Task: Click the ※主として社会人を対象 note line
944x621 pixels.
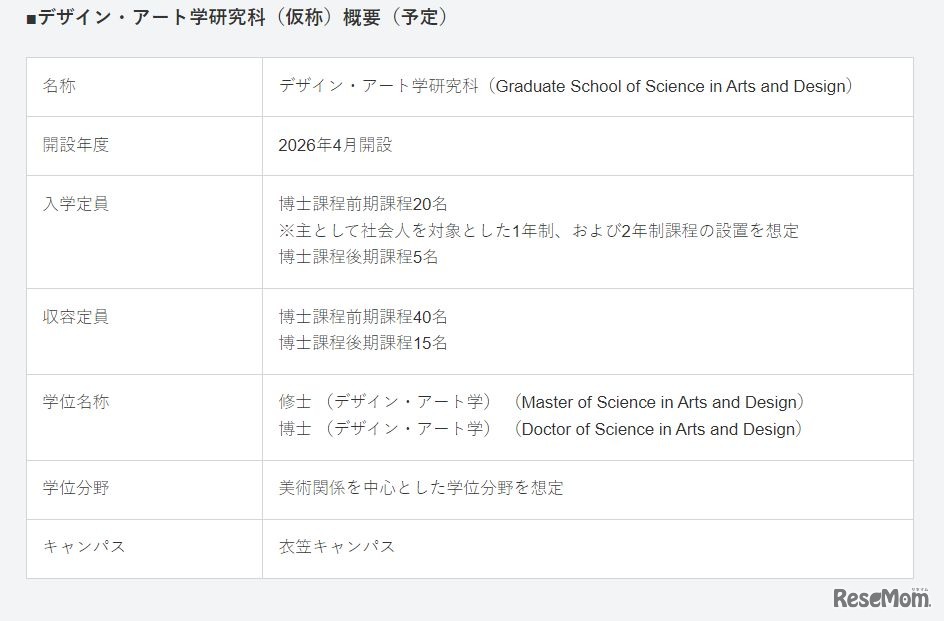Action: click(538, 231)
